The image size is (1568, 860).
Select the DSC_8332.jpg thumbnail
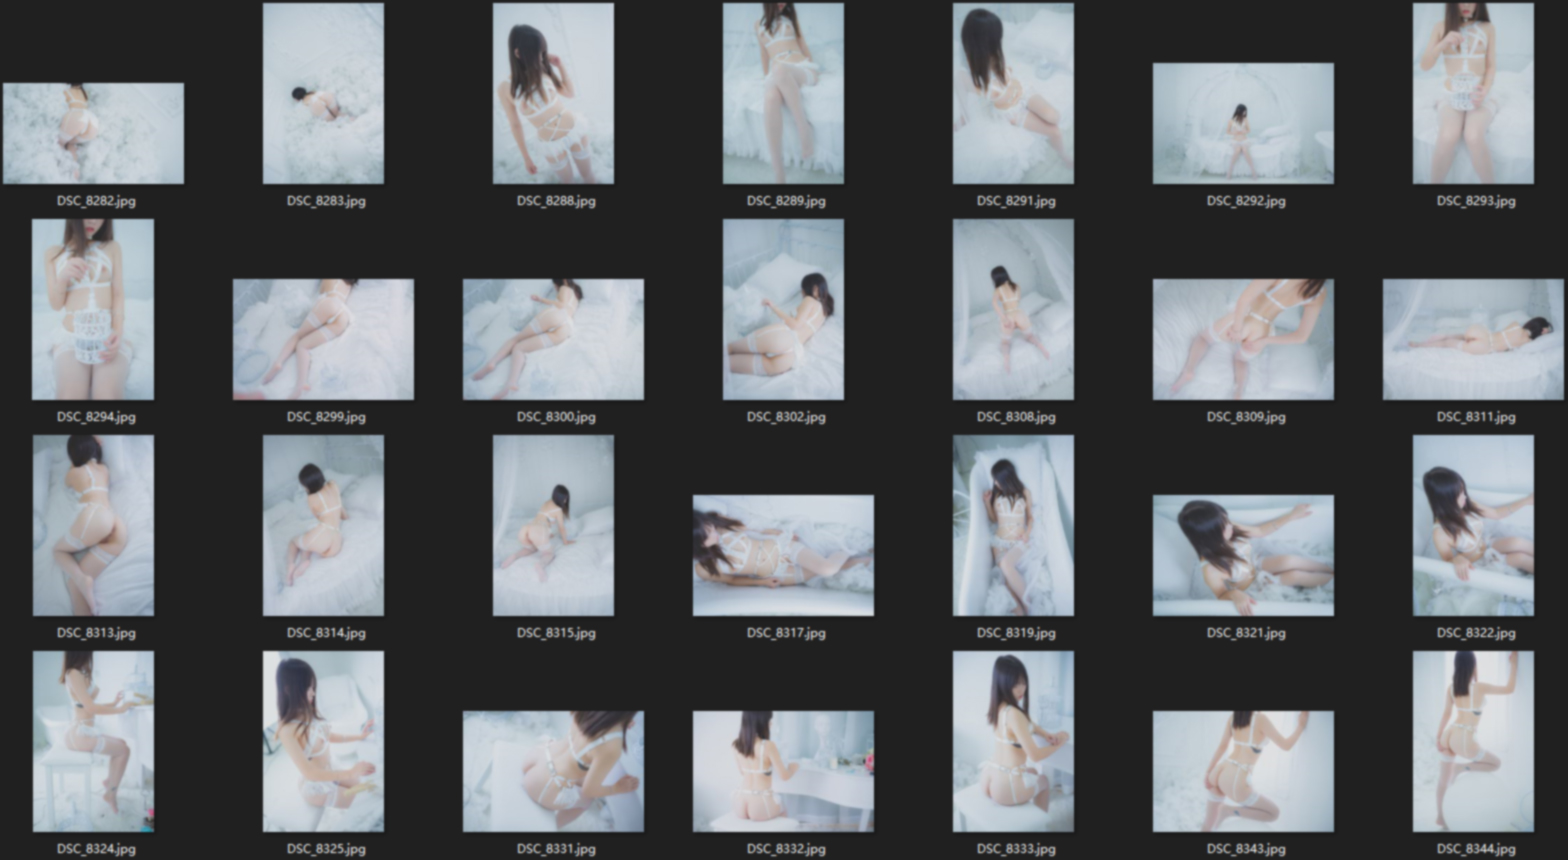783,771
